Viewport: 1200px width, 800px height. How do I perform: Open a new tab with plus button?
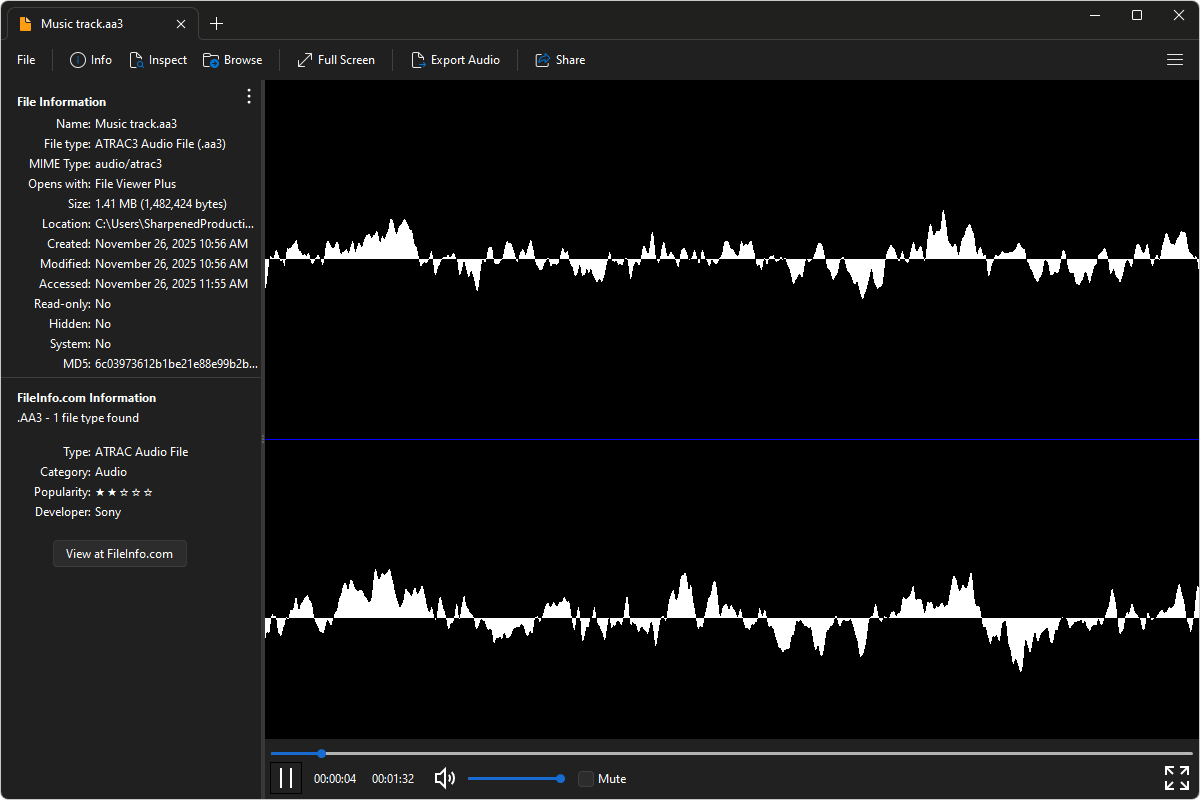point(216,23)
